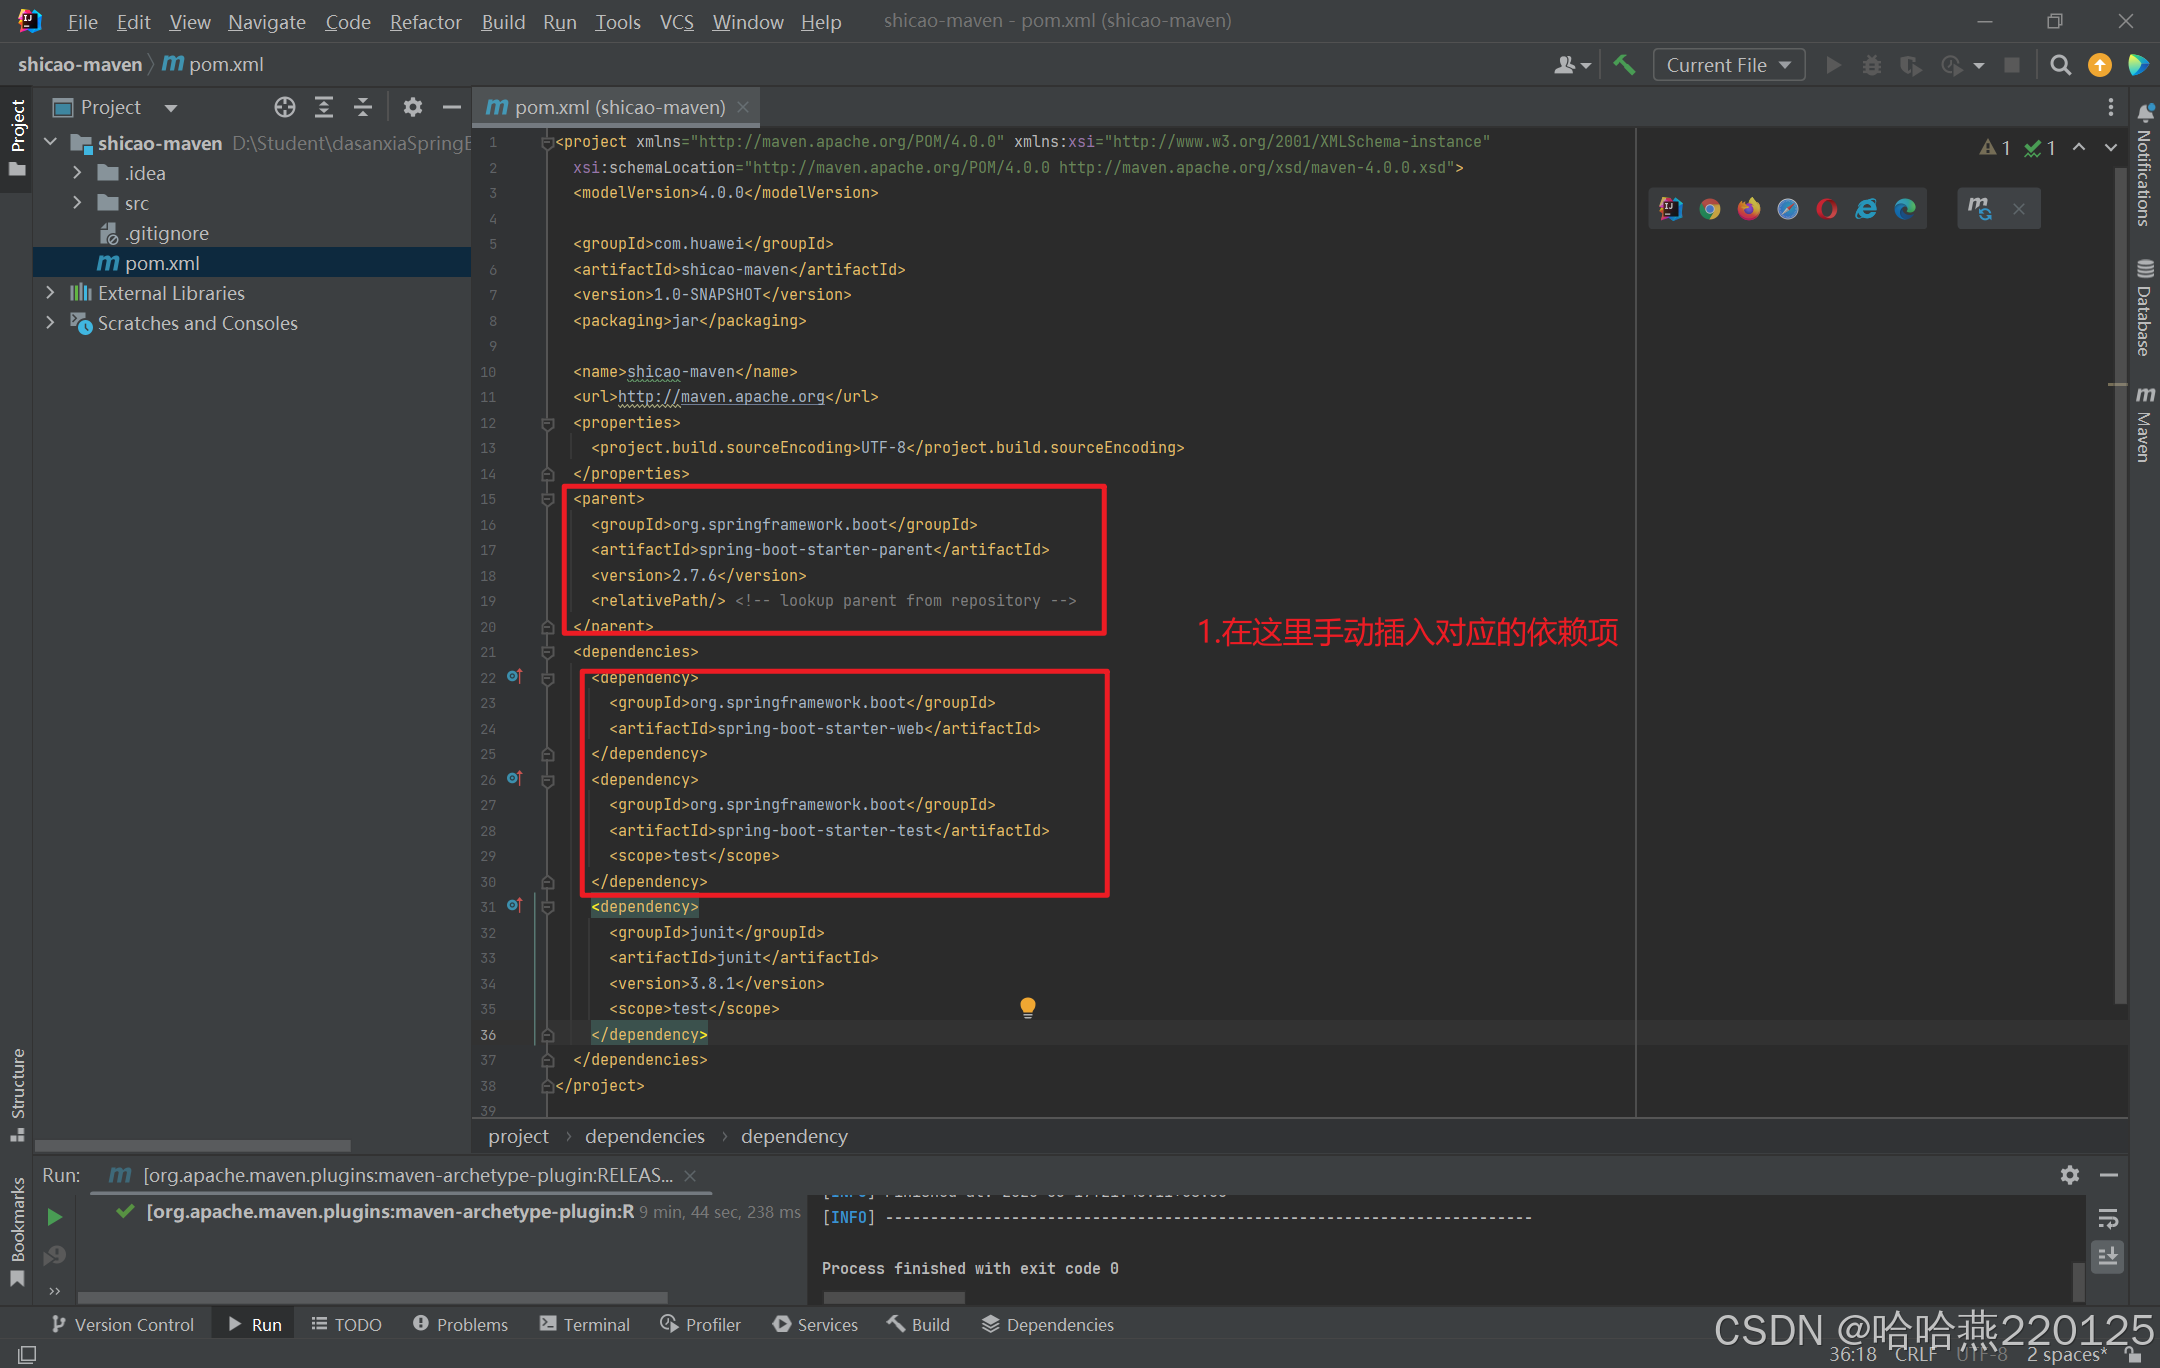Click the Build project hammer icon

[1624, 65]
